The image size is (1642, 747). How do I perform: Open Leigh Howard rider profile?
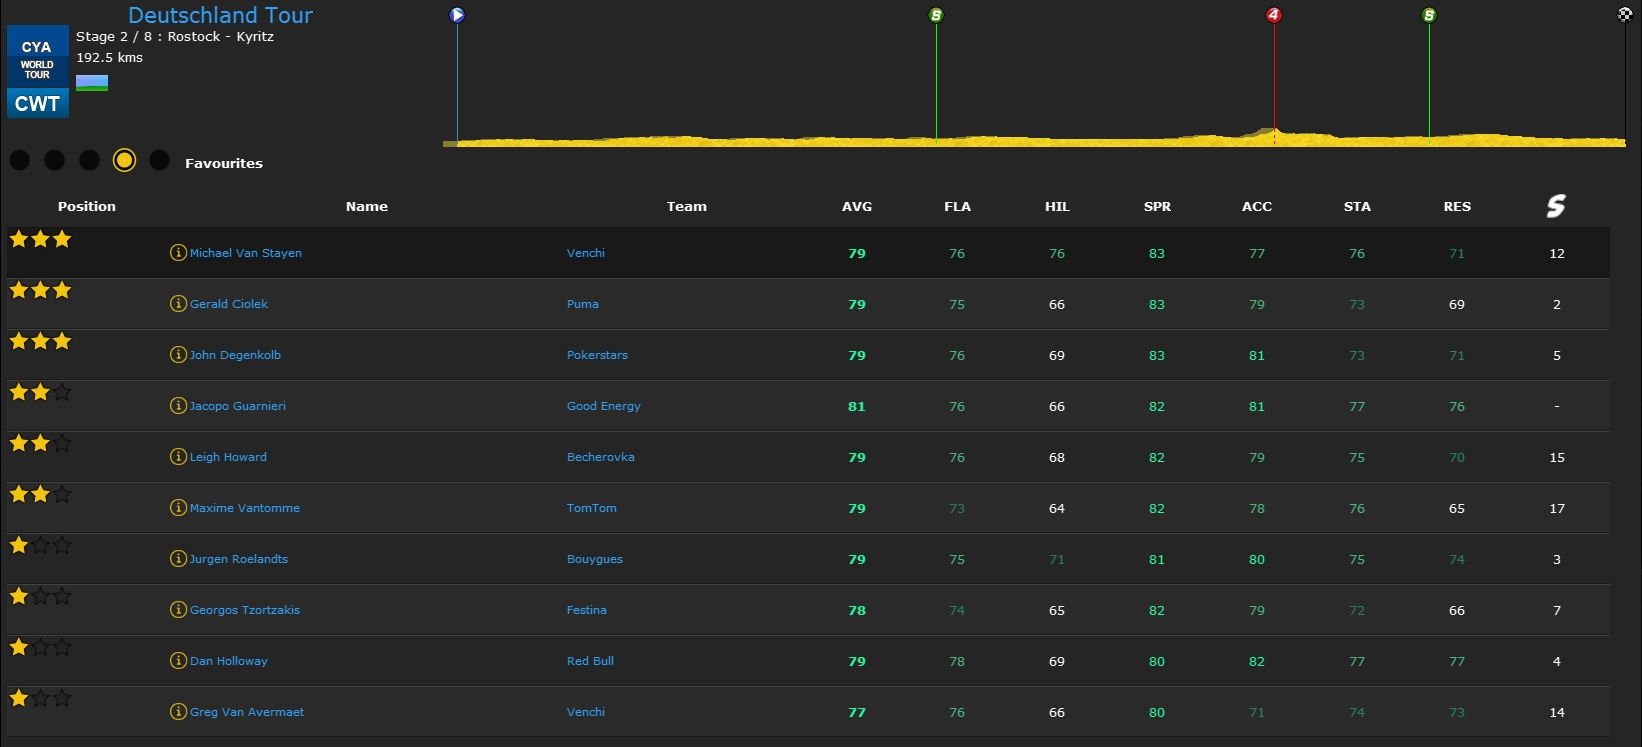[x=228, y=457]
